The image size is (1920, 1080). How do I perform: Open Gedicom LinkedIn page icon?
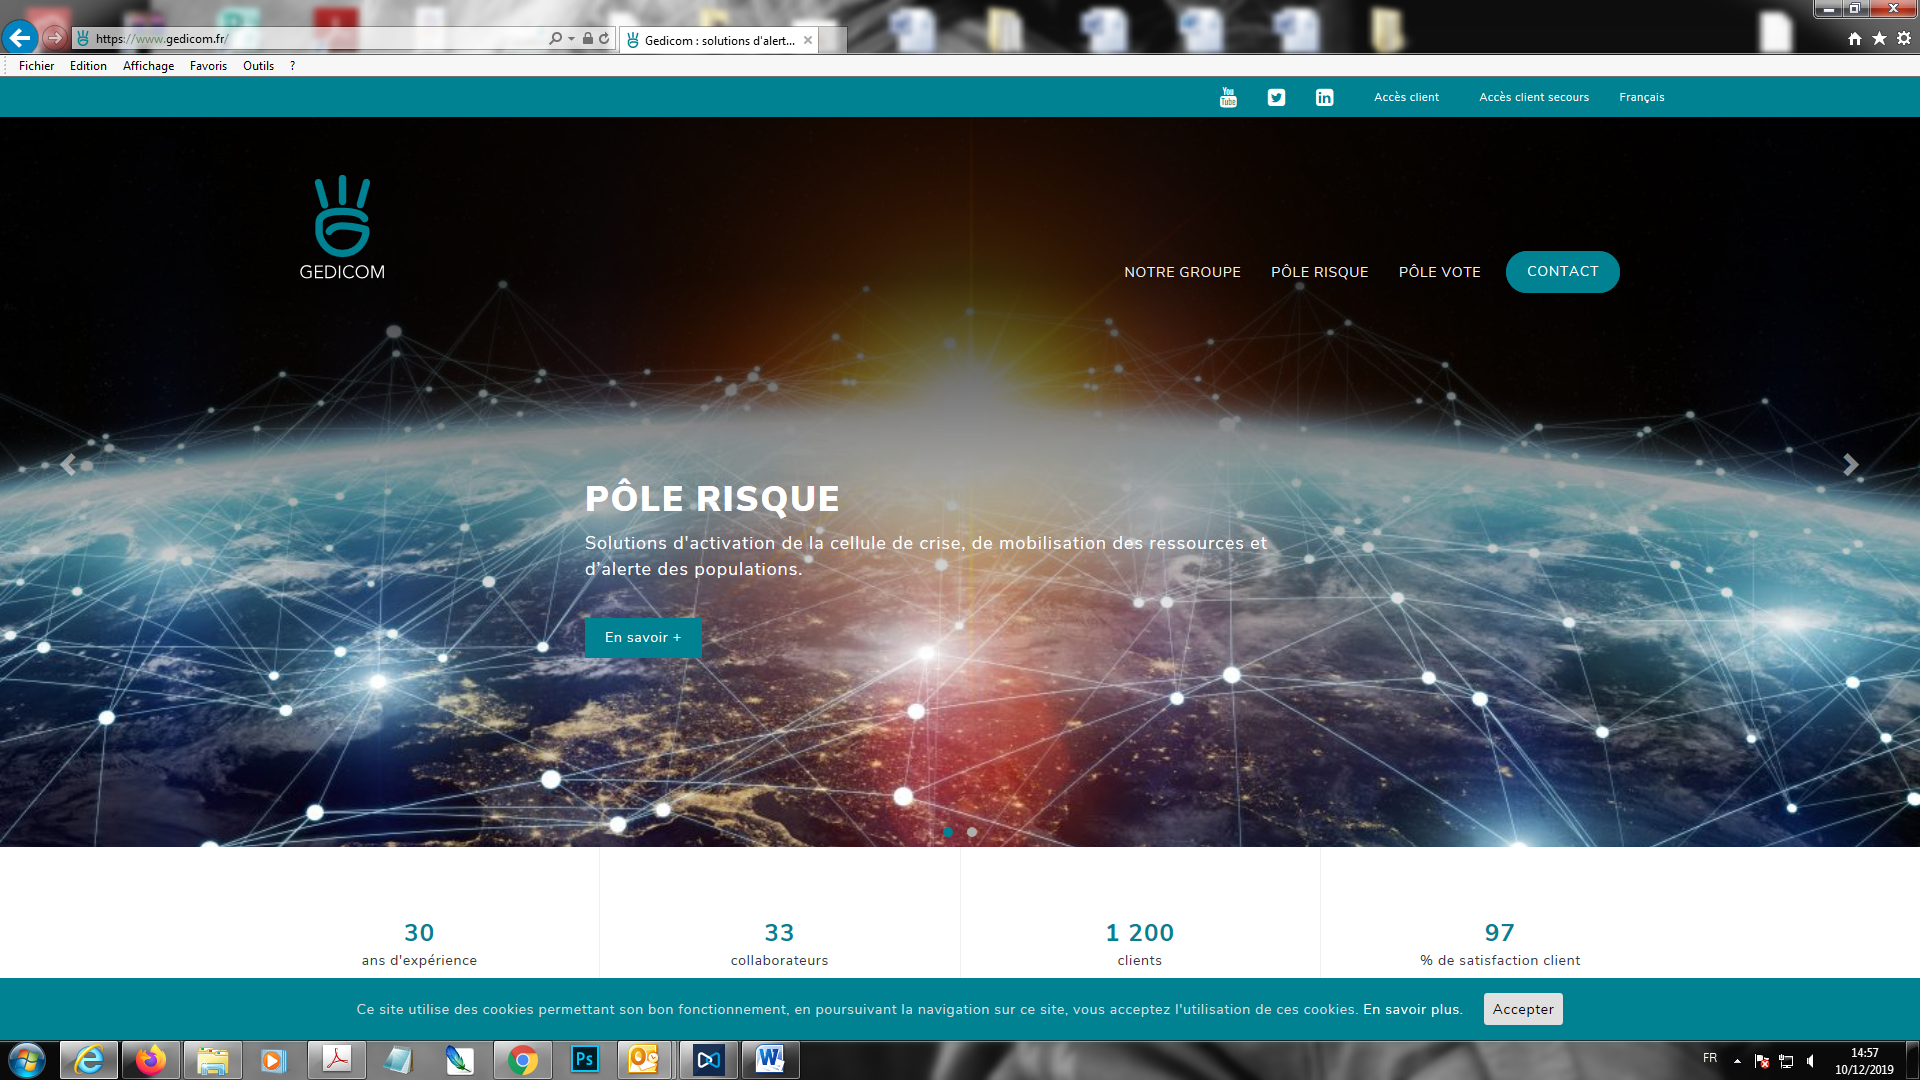tap(1324, 97)
